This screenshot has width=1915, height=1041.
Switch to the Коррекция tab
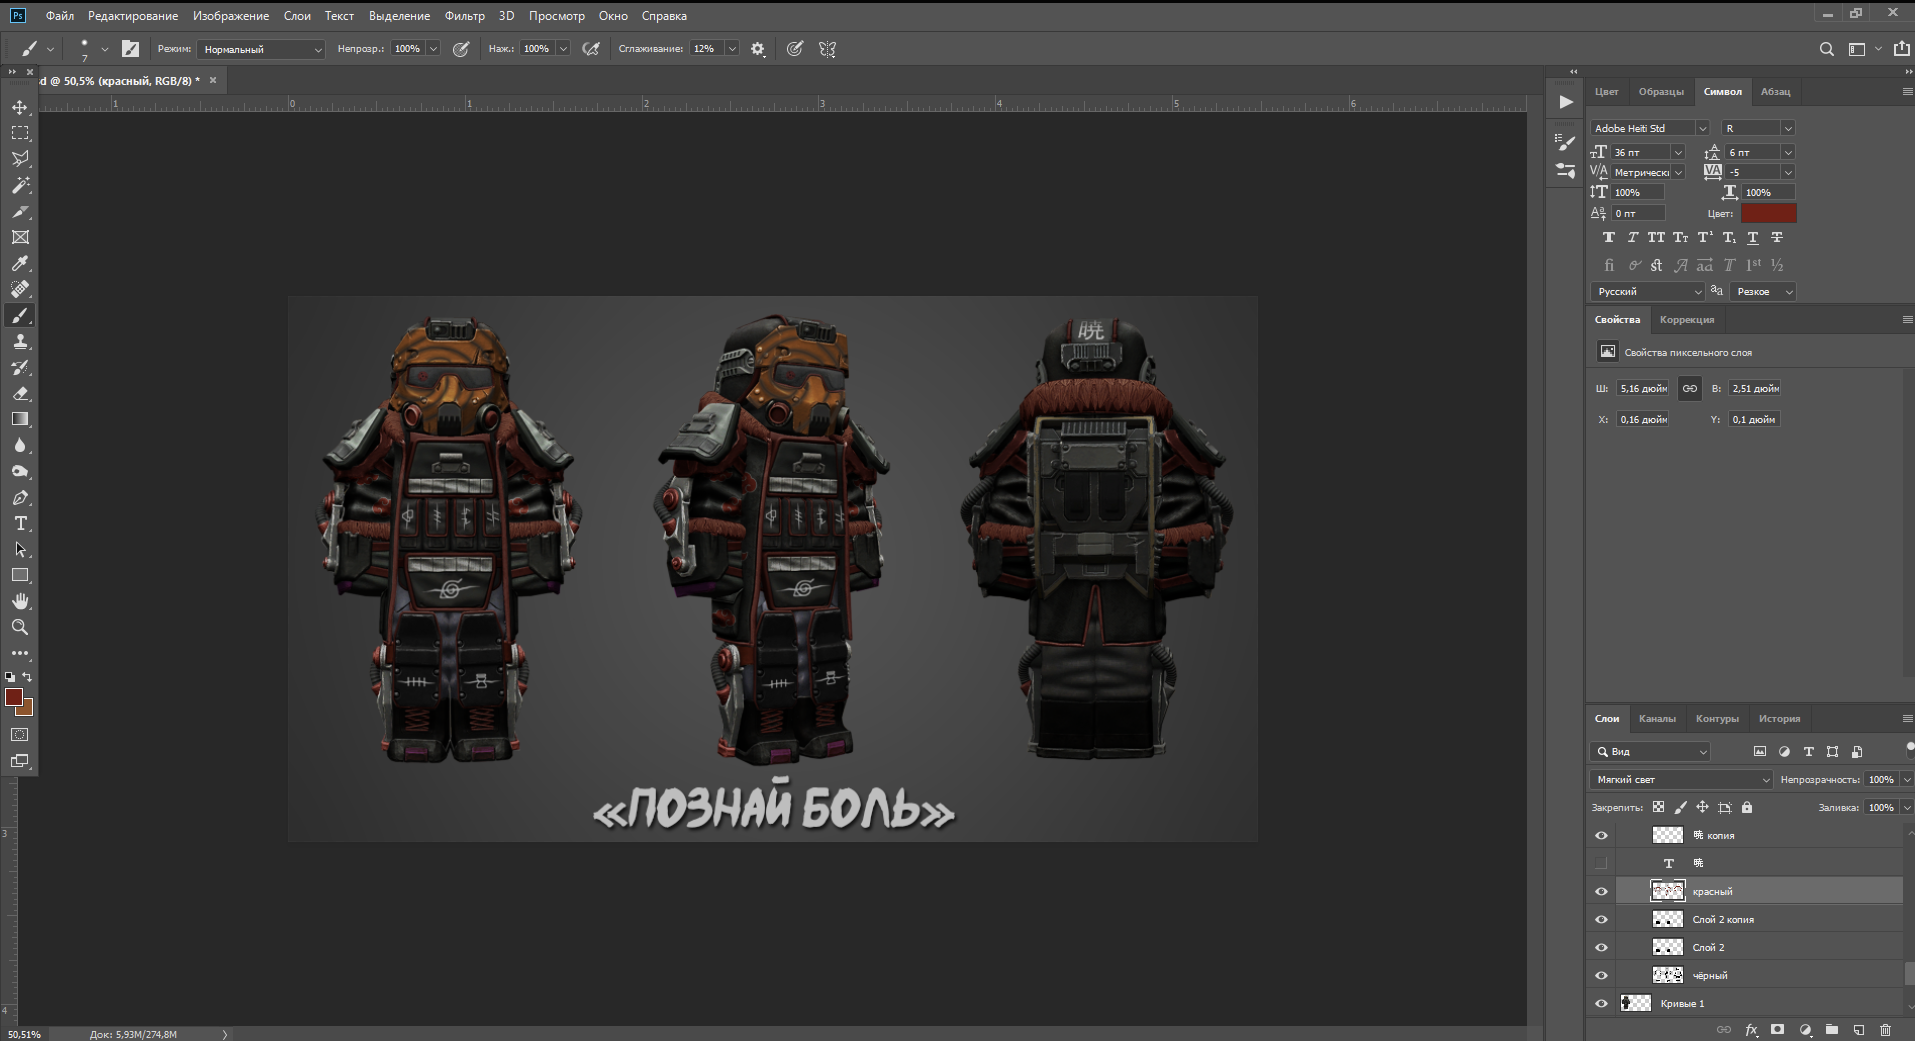coord(1687,319)
